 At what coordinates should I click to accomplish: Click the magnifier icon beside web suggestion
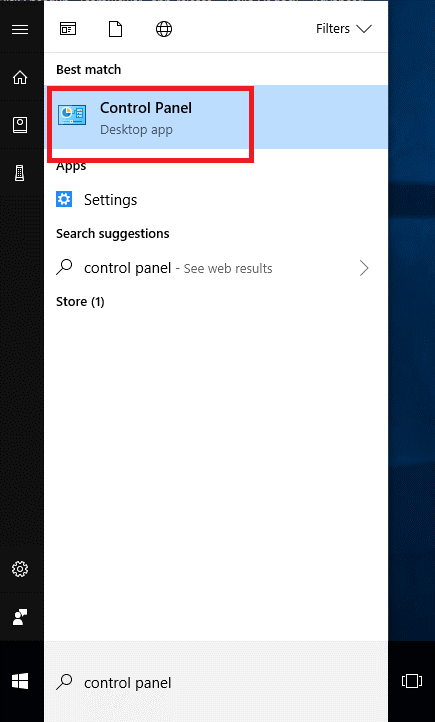[64, 267]
